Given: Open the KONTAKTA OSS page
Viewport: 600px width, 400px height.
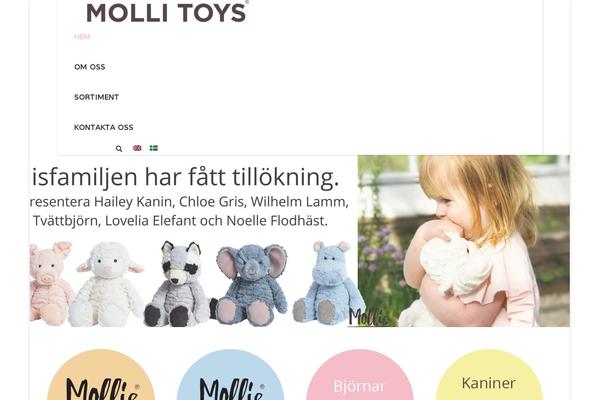Looking at the screenshot, I should (x=104, y=127).
